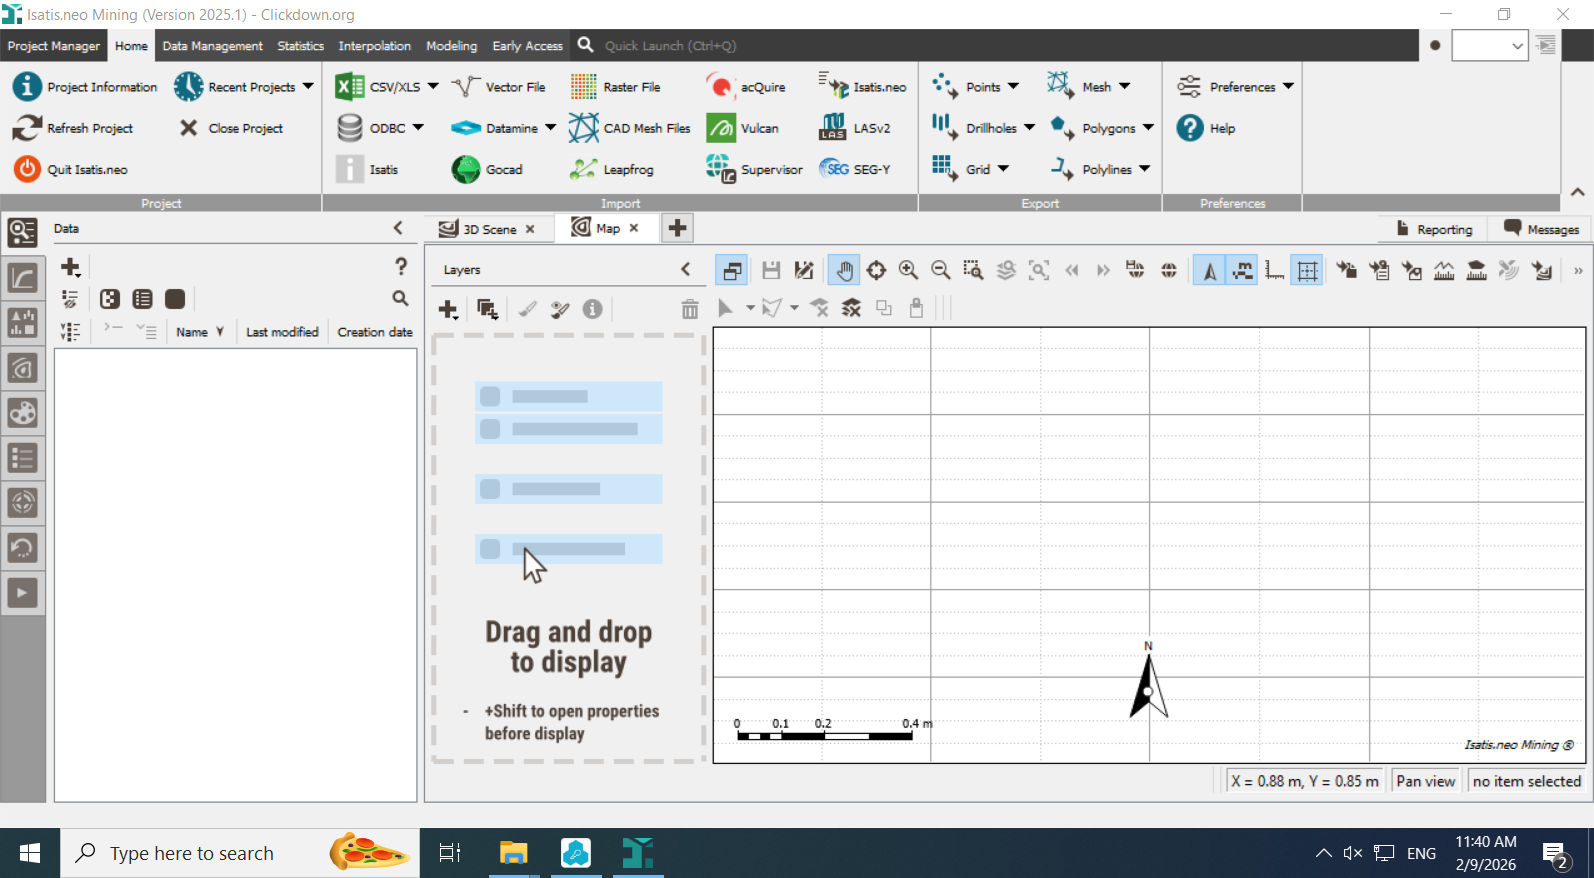Image resolution: width=1594 pixels, height=878 pixels.
Task: Click Refresh Project button
Action: 73,128
